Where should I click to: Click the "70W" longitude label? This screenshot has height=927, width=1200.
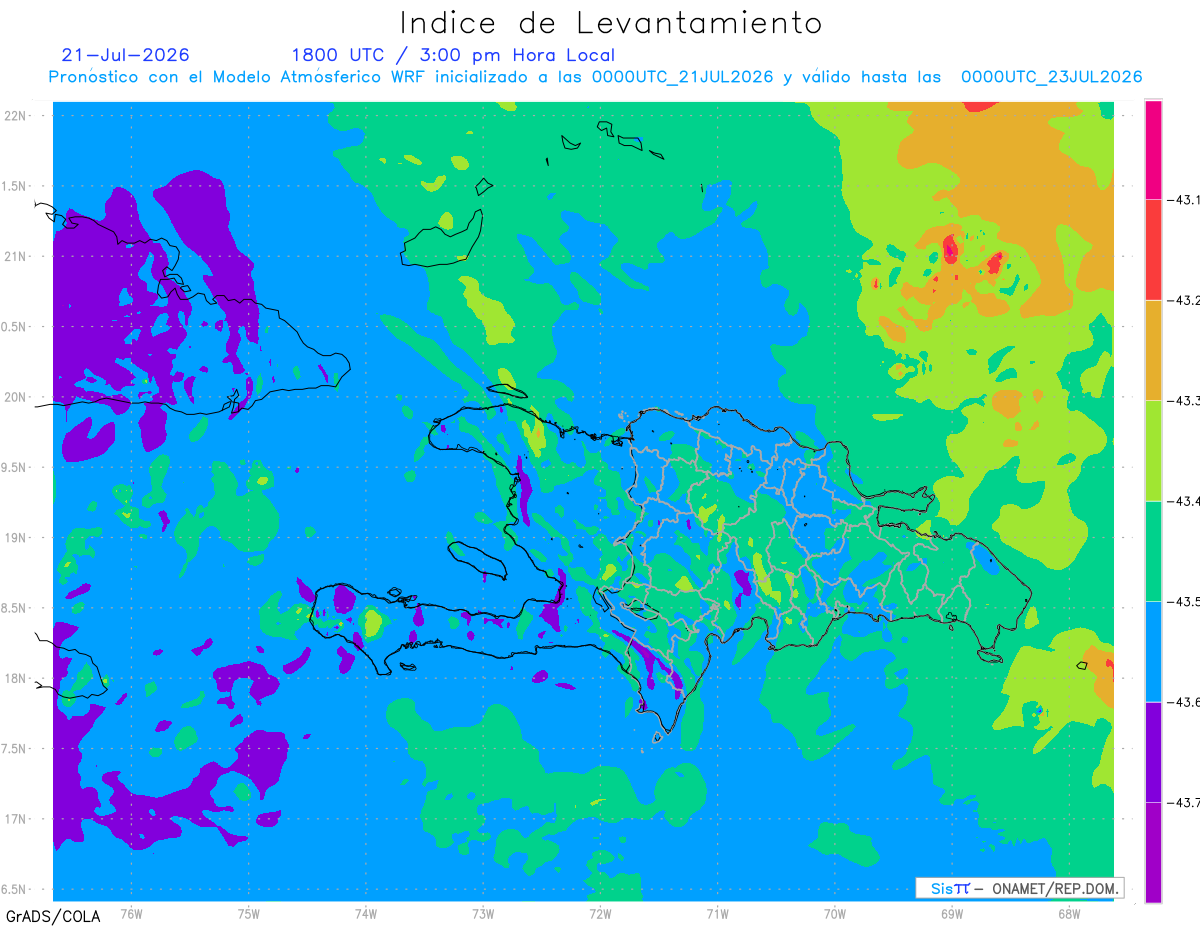coord(834,914)
